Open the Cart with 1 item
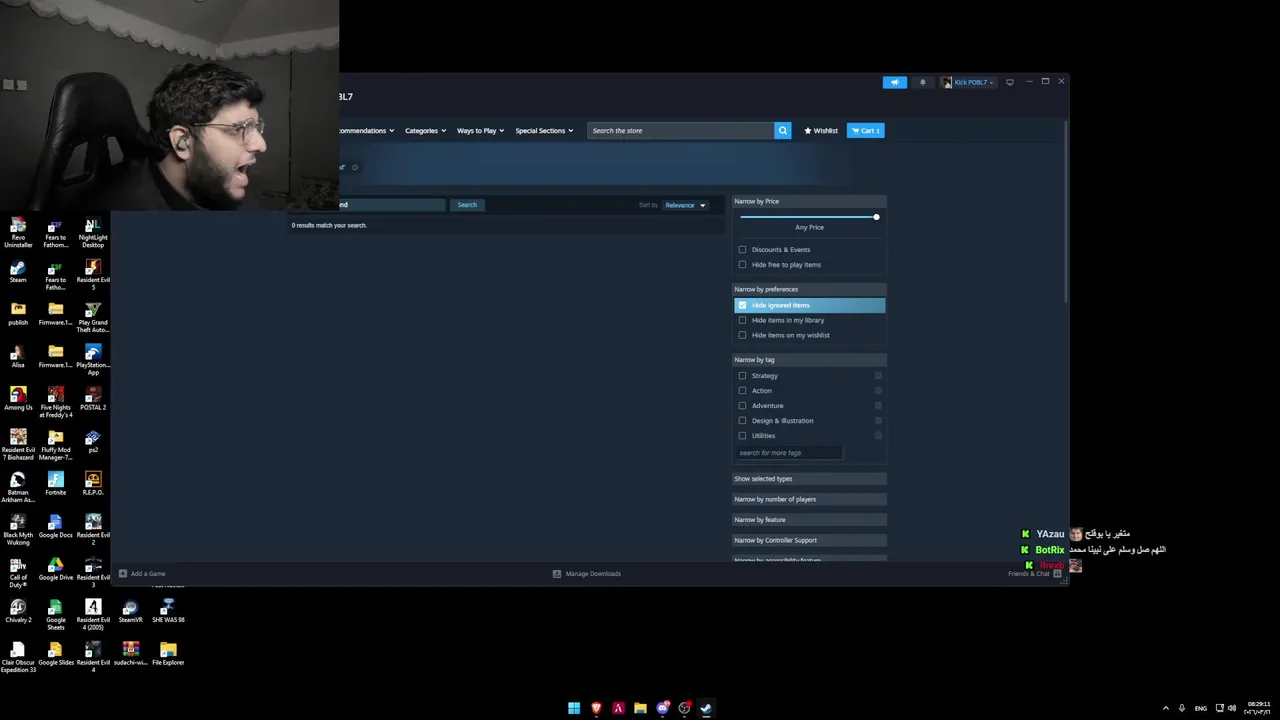The image size is (1280, 720). tap(865, 131)
